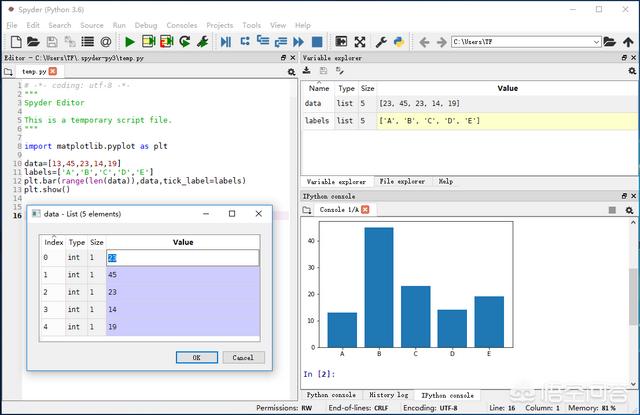Open Variable explorer options gear
Screen dimensions: 640x415
pyautogui.click(x=632, y=71)
